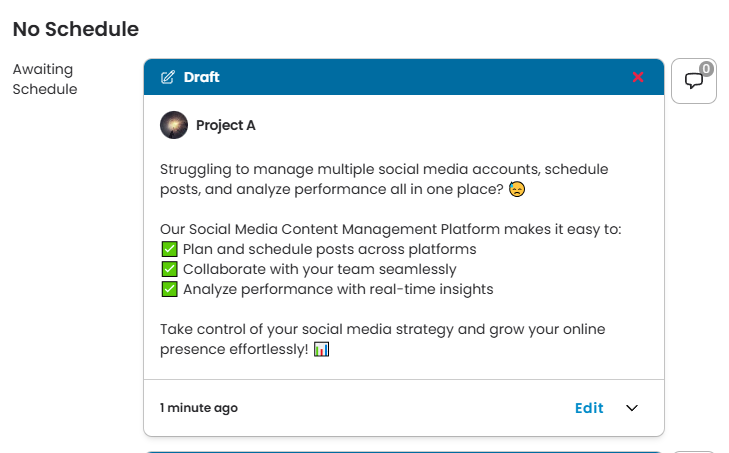
Task: Click the 1 minute ago timestamp
Action: (x=199, y=408)
